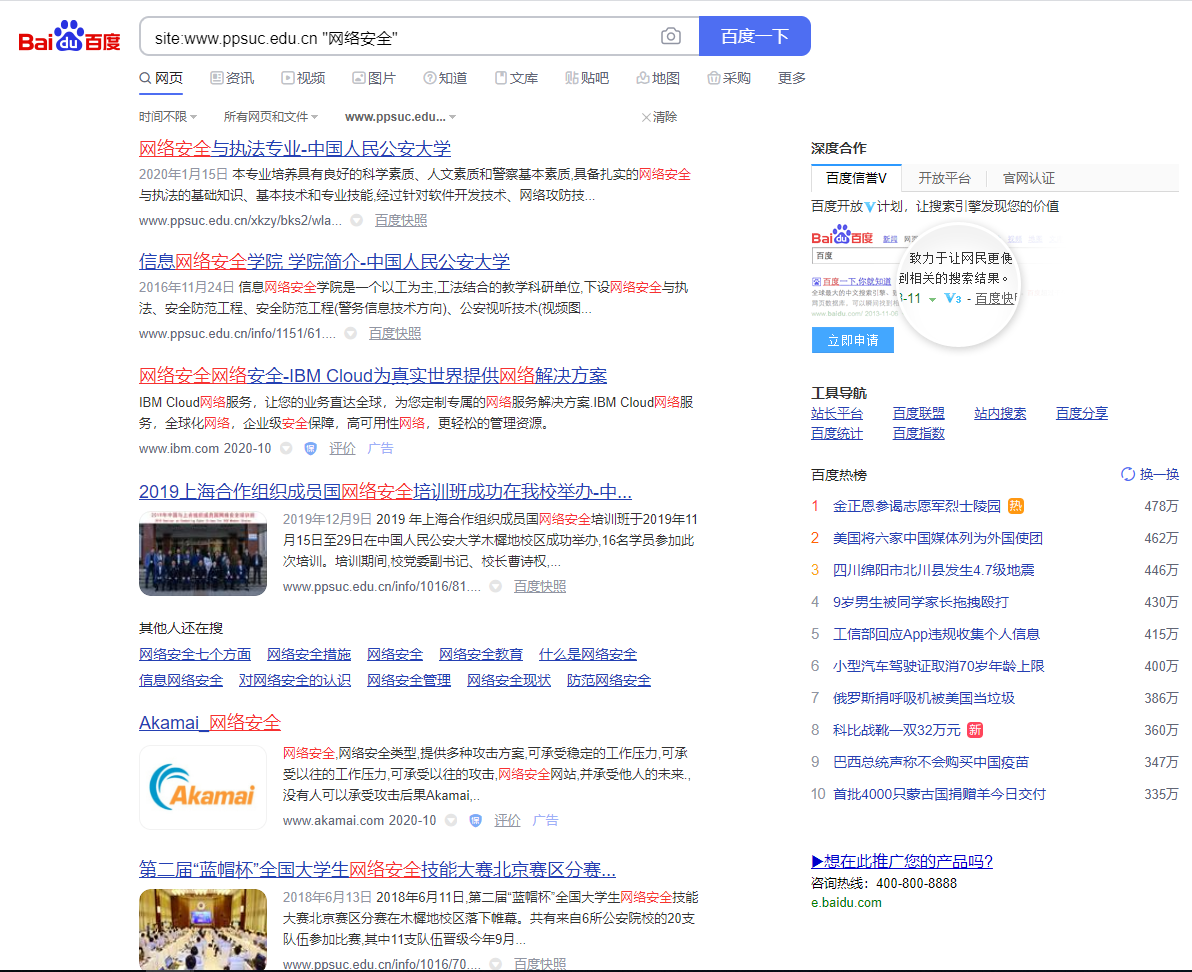Open the 百度联盟 tool link
Screen dimensions: 1192x972
[x=918, y=413]
